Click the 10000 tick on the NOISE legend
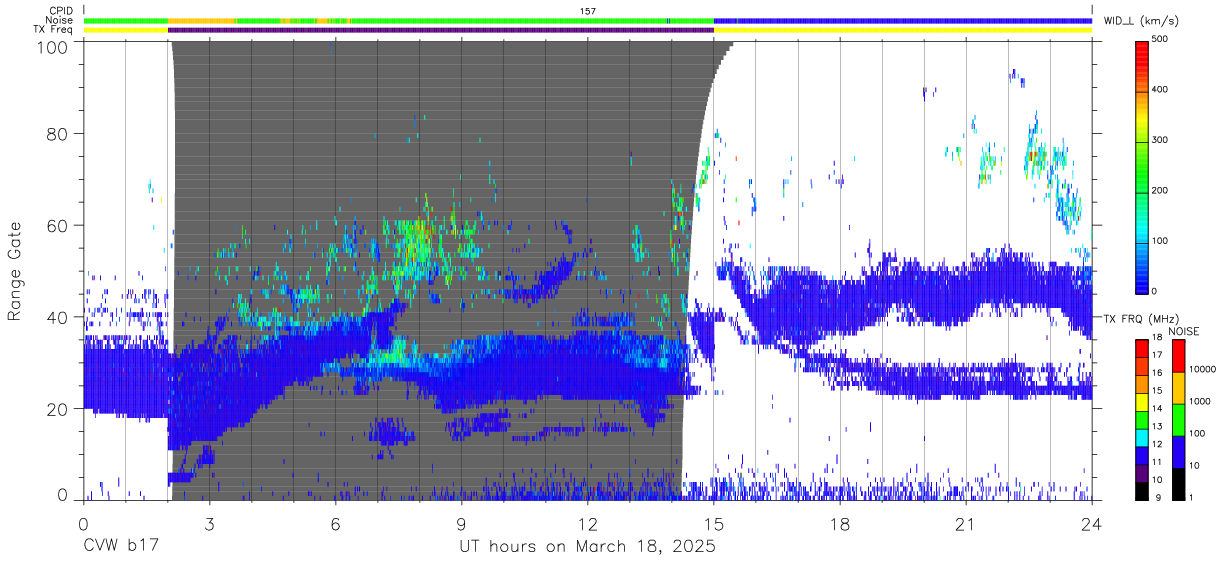The width and height of the screenshot is (1228, 567). (1202, 371)
